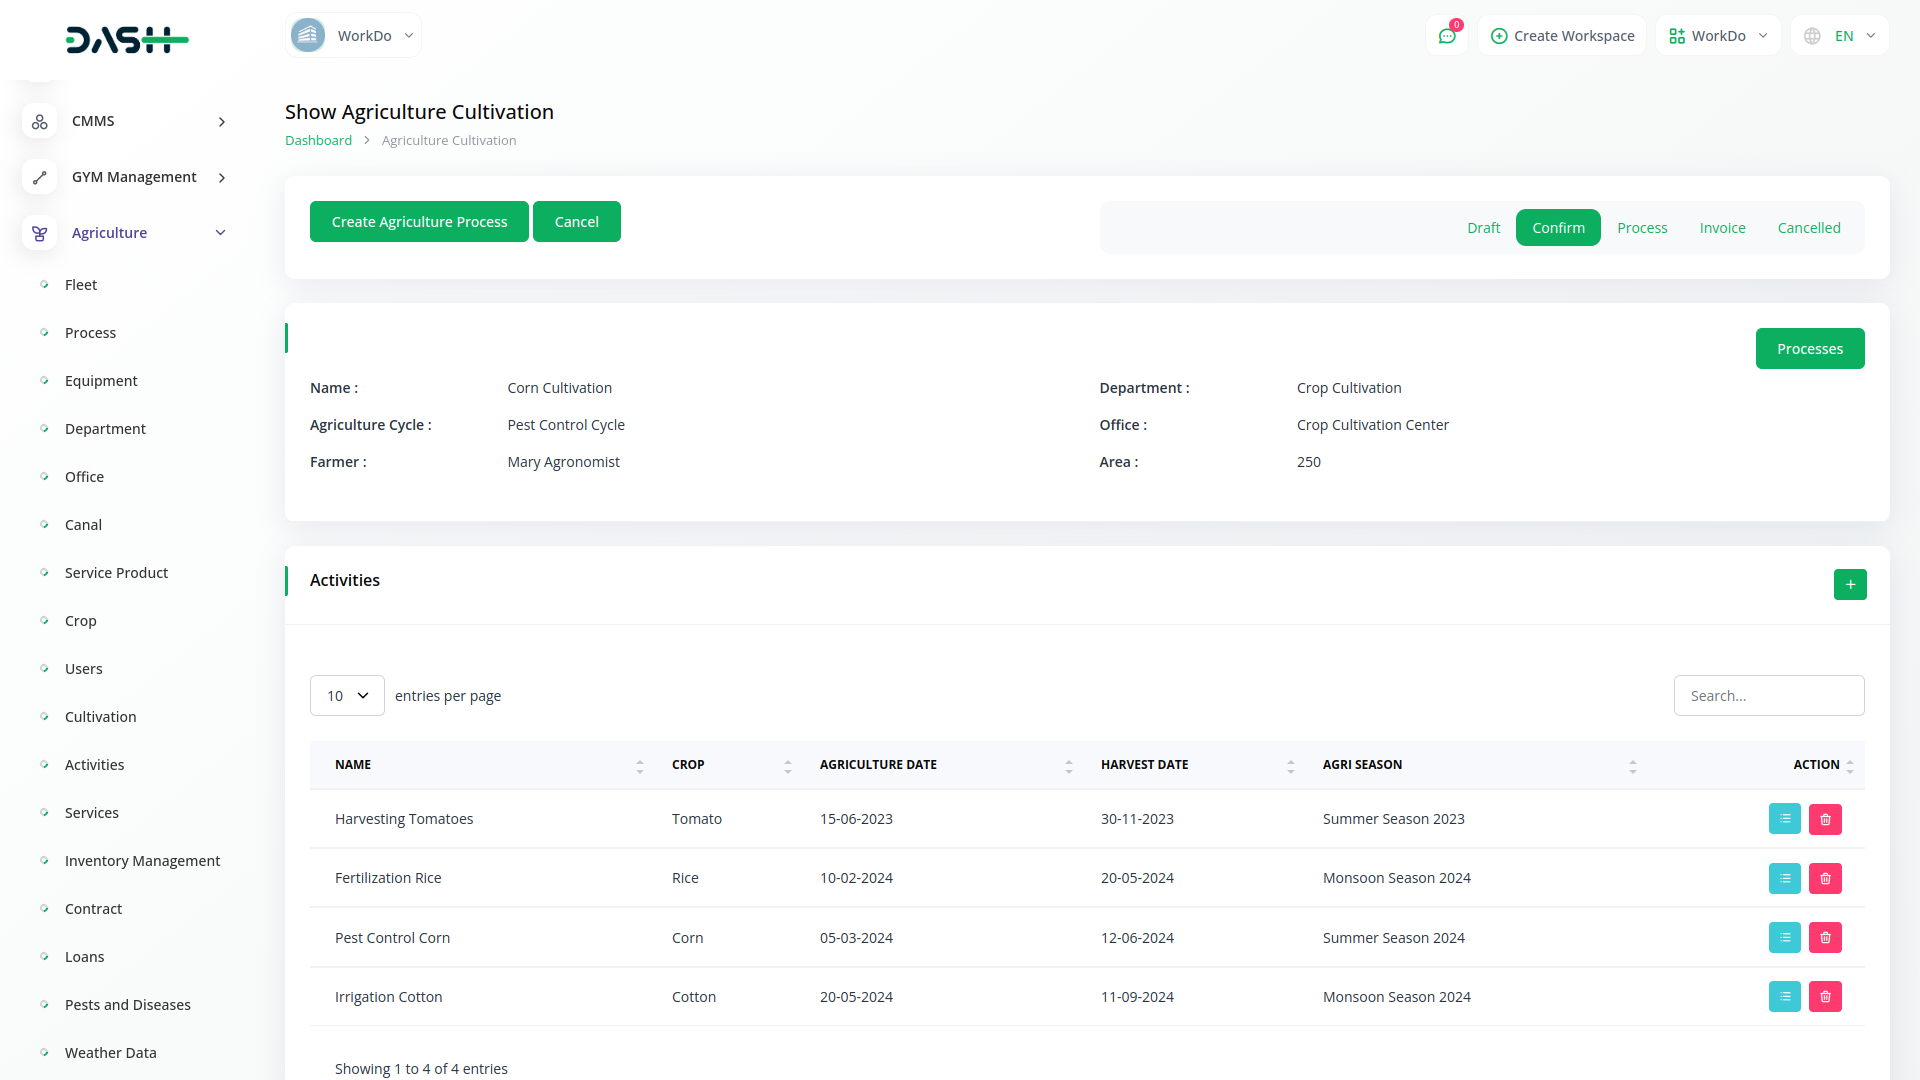Sort table by Agri Season column
Viewport: 1920px width, 1080px height.
point(1632,766)
